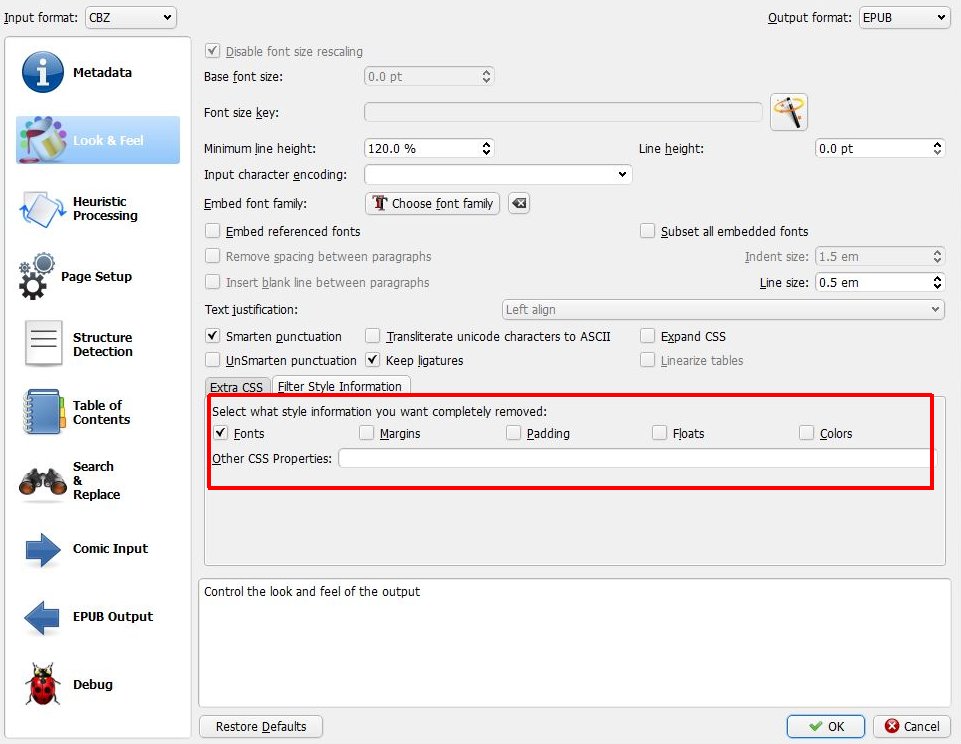Enable Embed referenced fonts
This screenshot has width=961, height=744.
(x=212, y=231)
